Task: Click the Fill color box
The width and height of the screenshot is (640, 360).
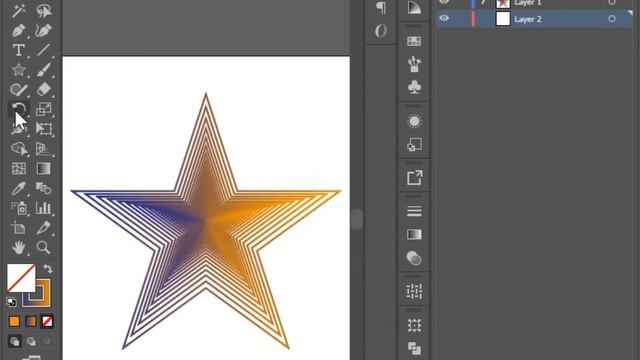Action: click(x=21, y=278)
